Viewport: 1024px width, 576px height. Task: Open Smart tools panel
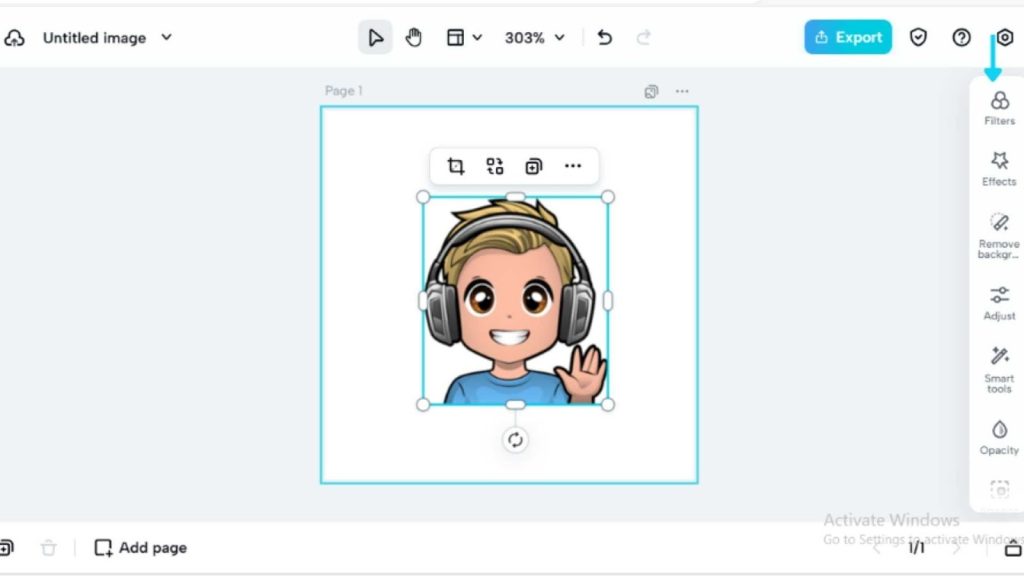(x=999, y=368)
